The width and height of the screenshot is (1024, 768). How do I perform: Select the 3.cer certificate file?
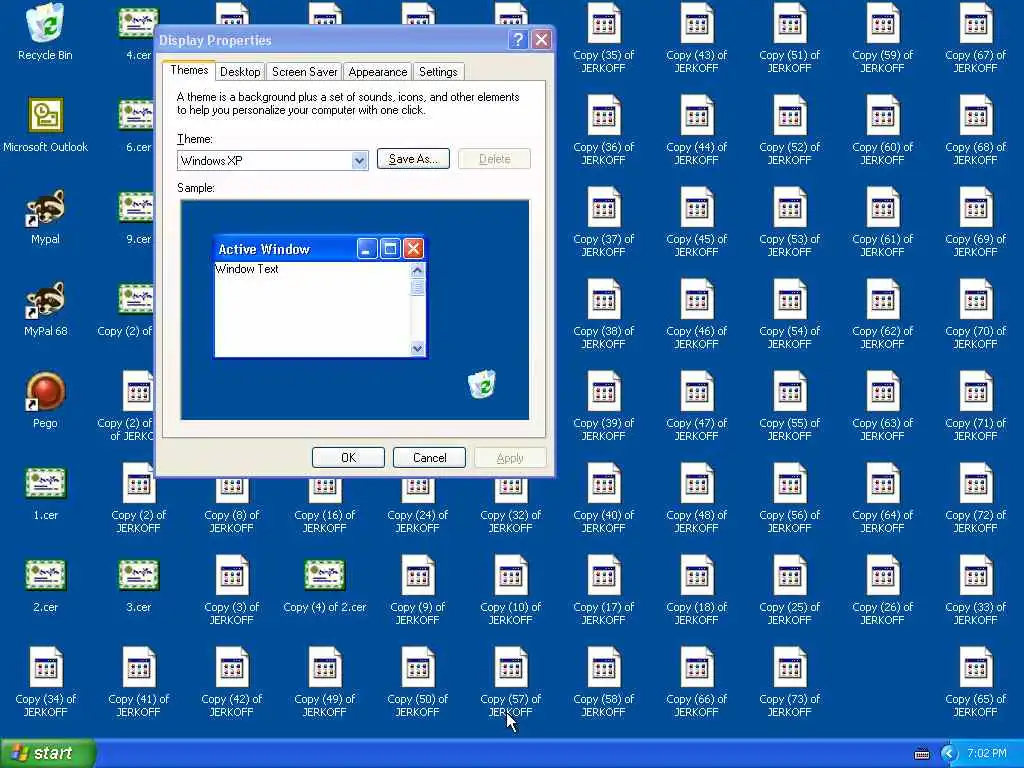tap(138, 575)
